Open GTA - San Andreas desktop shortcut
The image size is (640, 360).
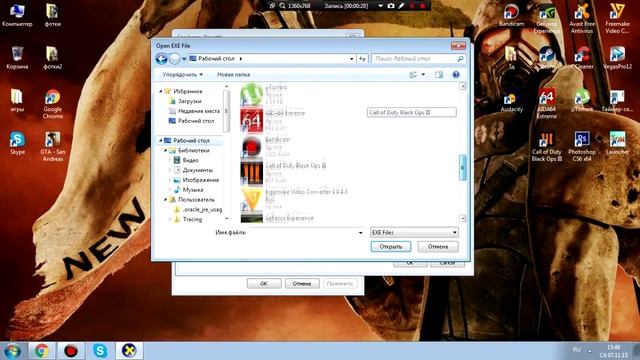(53, 146)
